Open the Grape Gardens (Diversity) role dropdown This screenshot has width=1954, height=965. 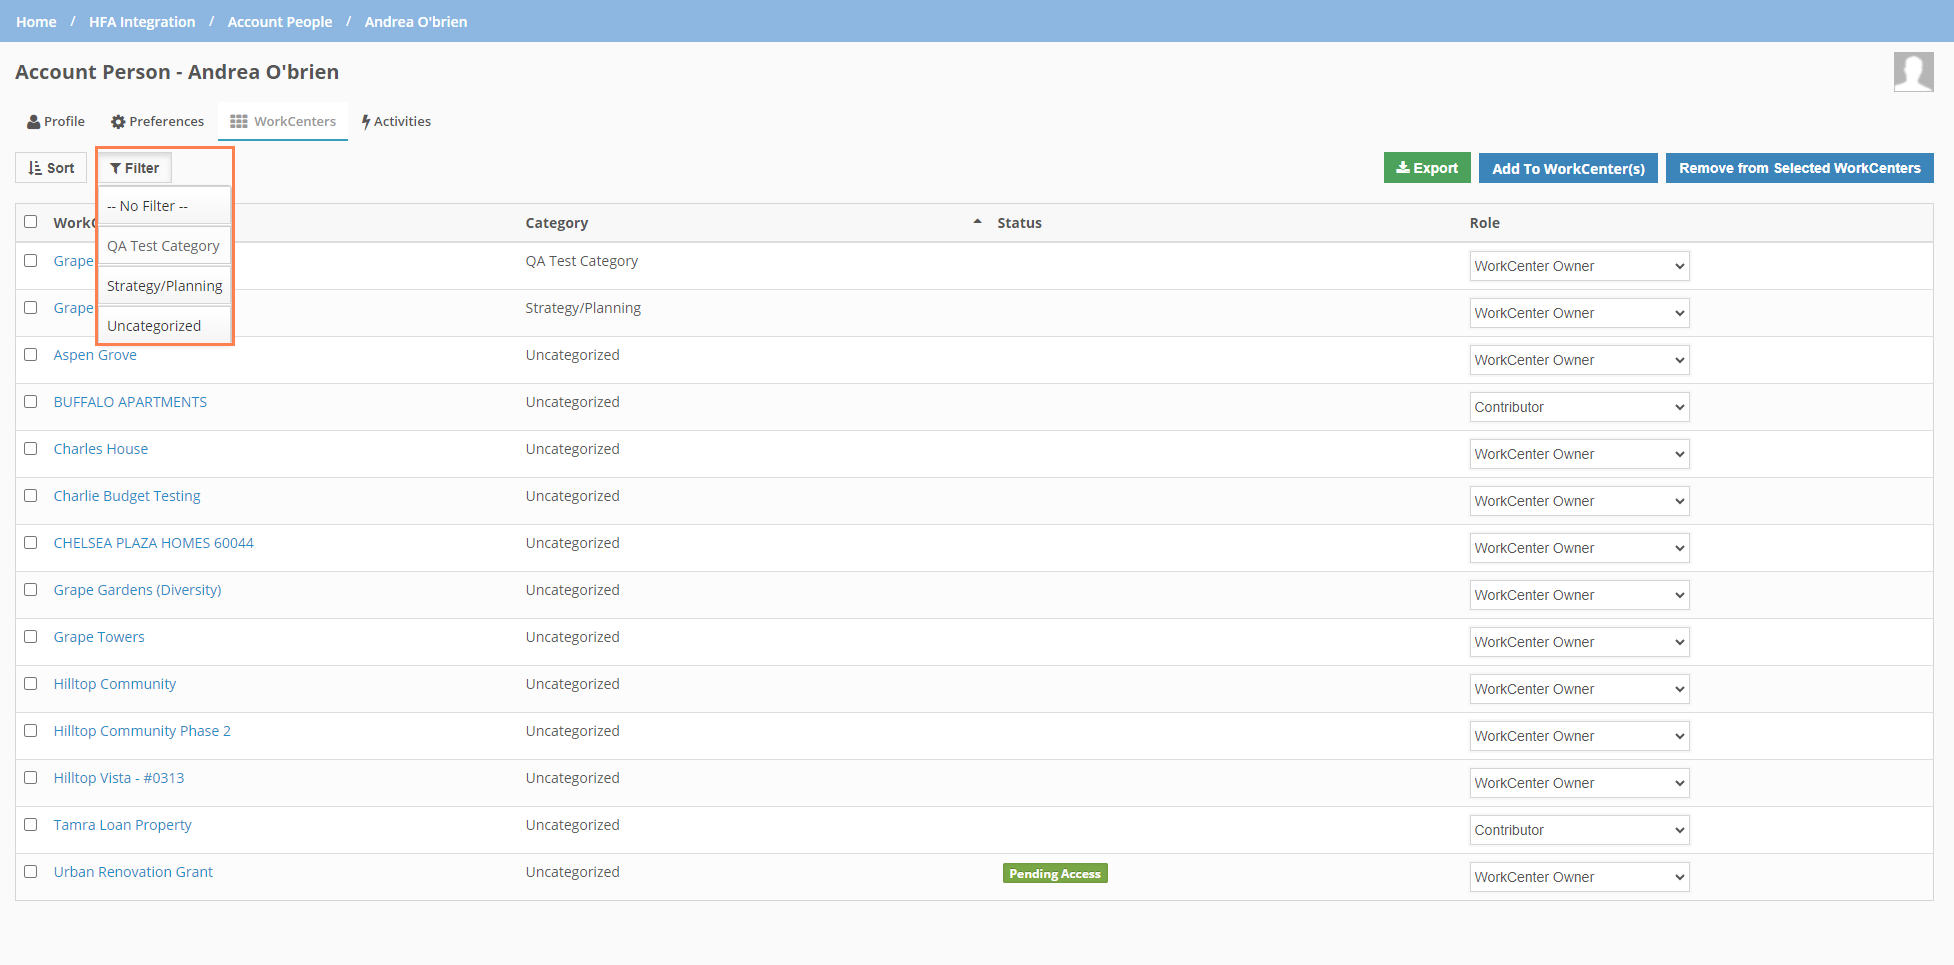pyautogui.click(x=1579, y=595)
